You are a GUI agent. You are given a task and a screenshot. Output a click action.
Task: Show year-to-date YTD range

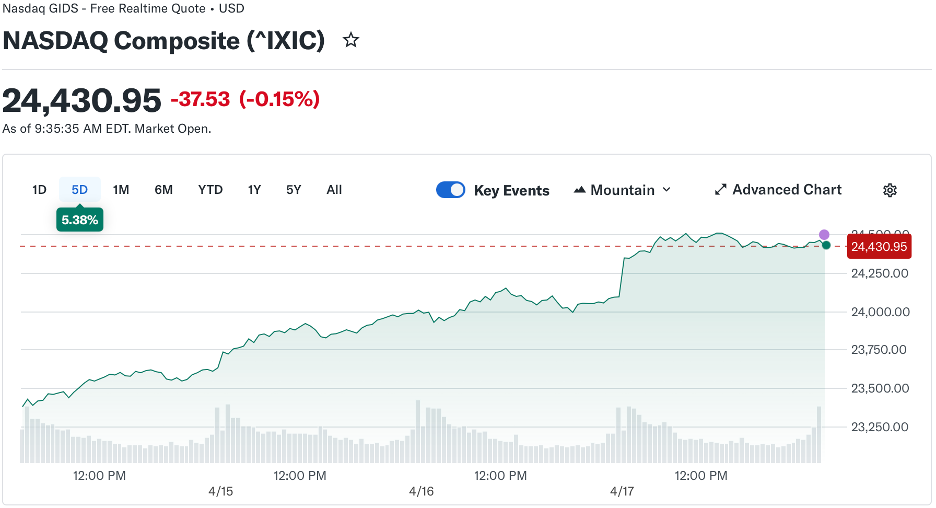pyautogui.click(x=210, y=190)
